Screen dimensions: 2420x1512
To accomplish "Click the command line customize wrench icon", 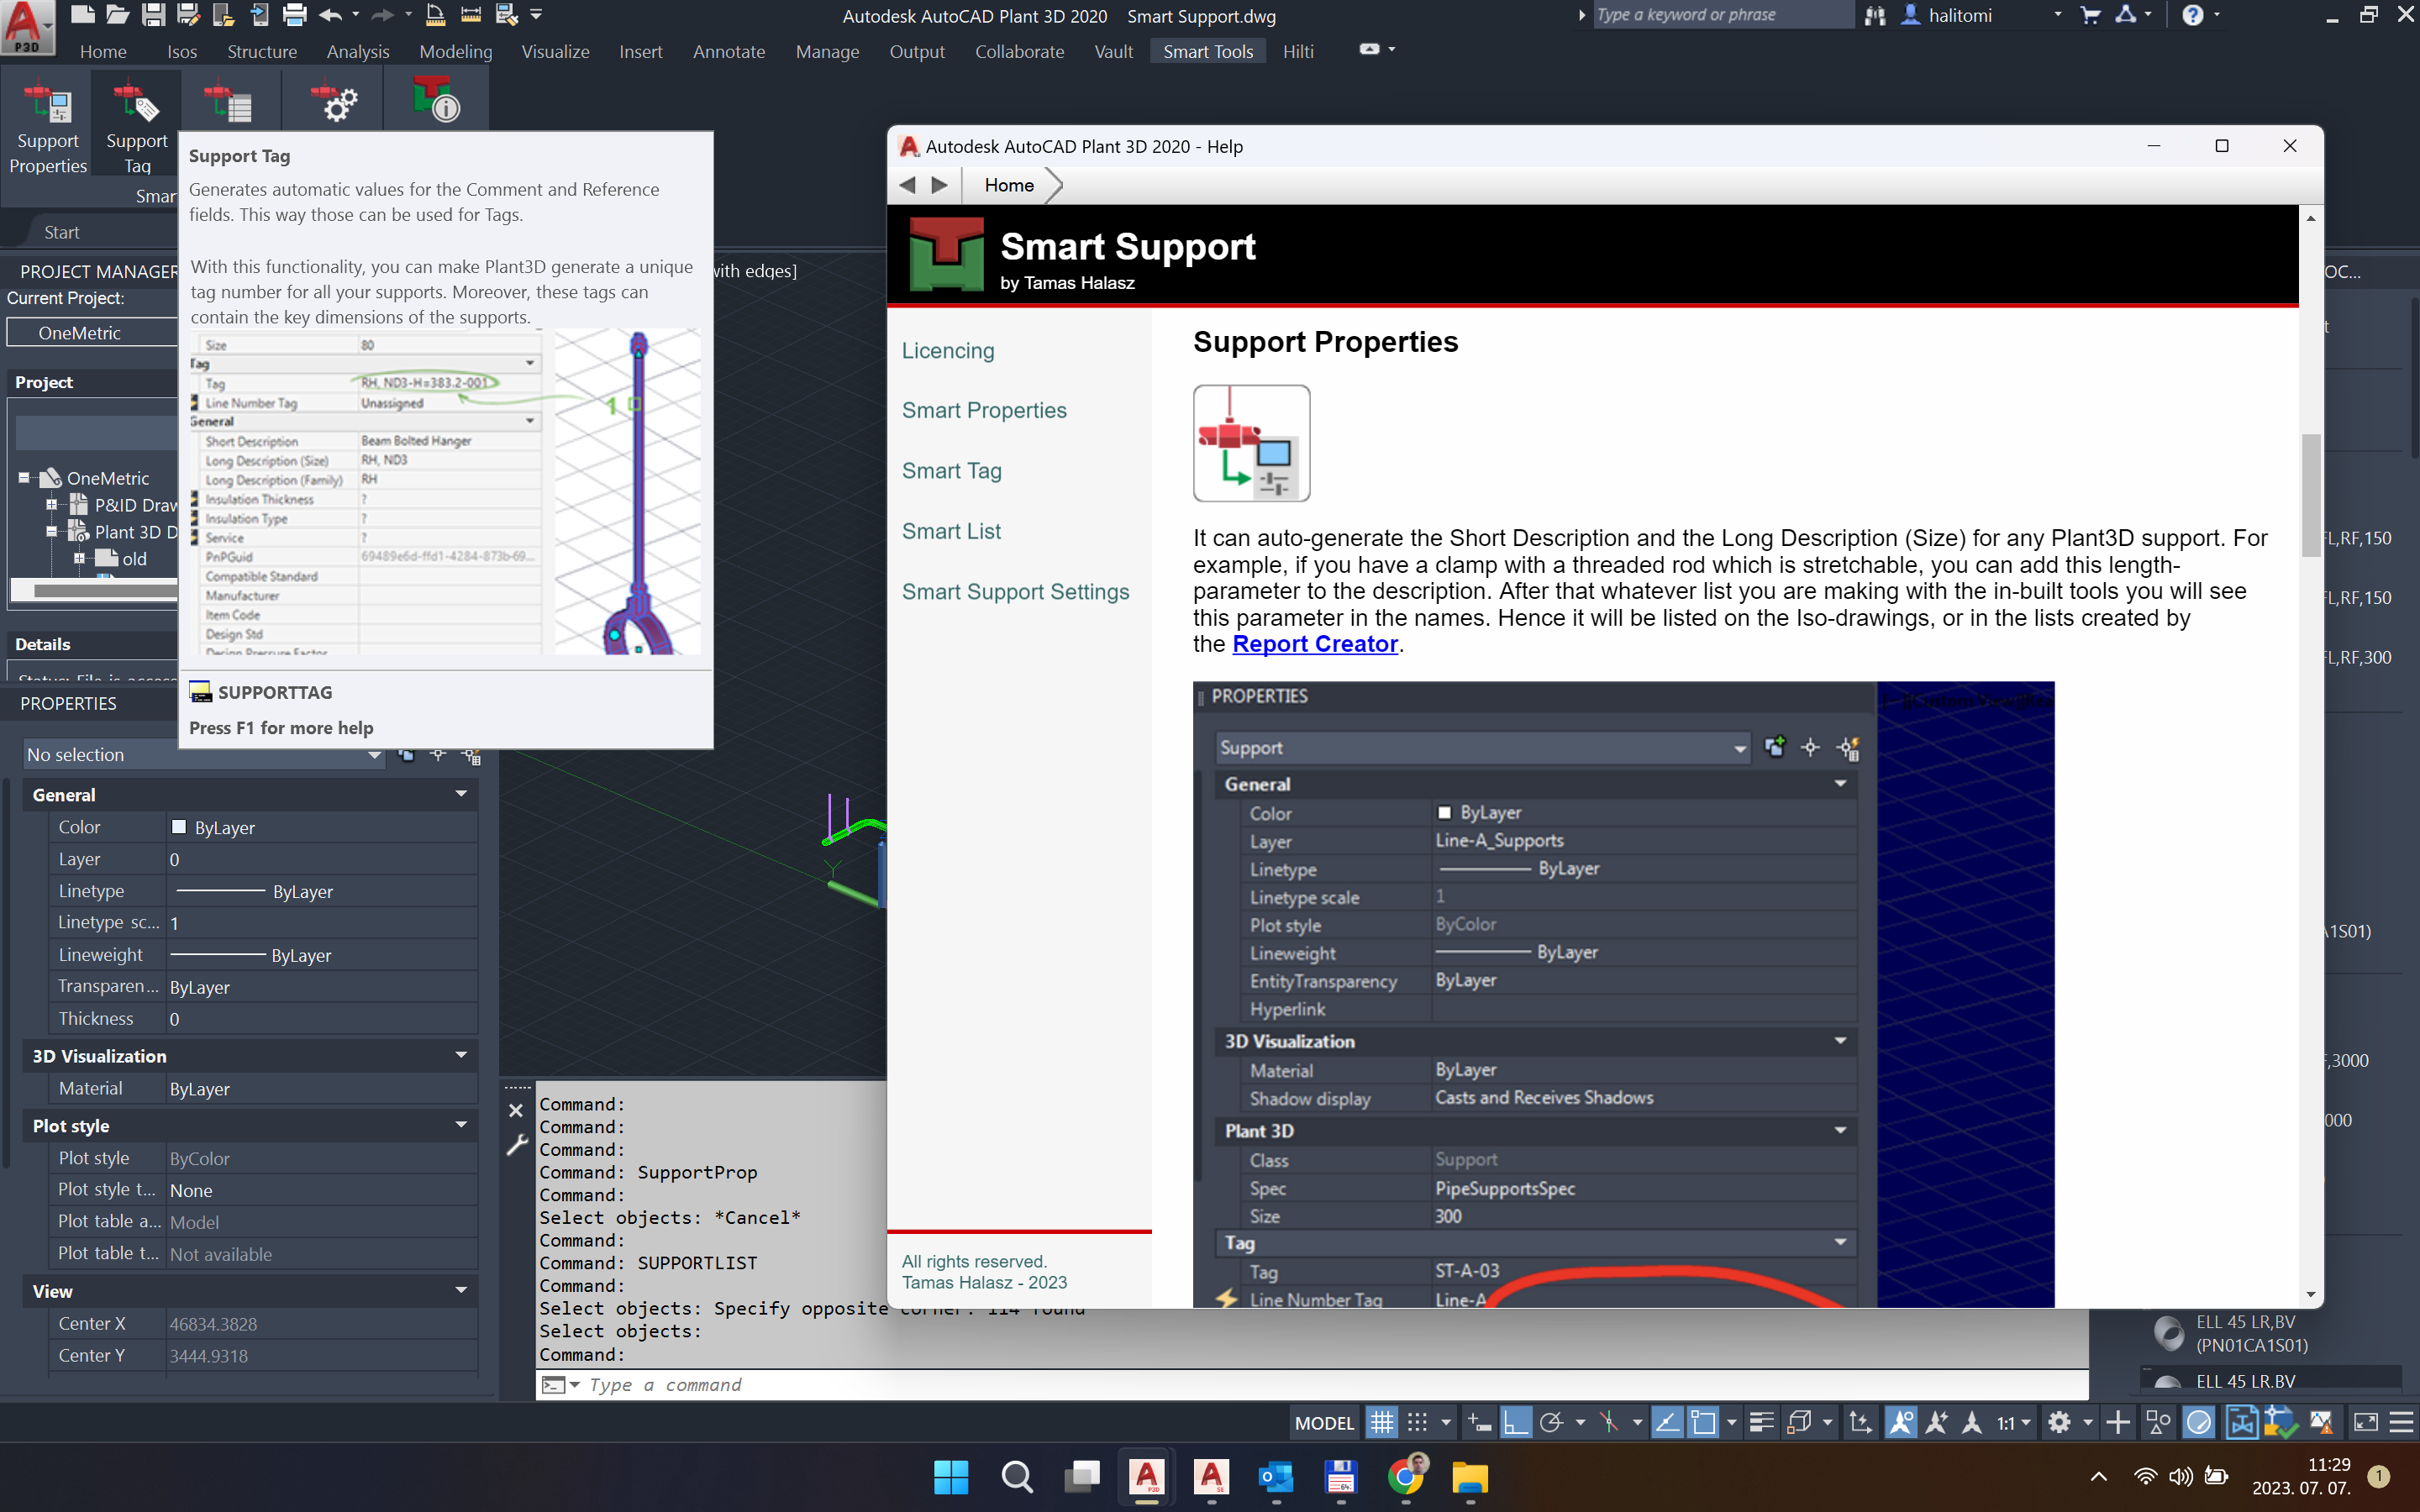I will [516, 1146].
